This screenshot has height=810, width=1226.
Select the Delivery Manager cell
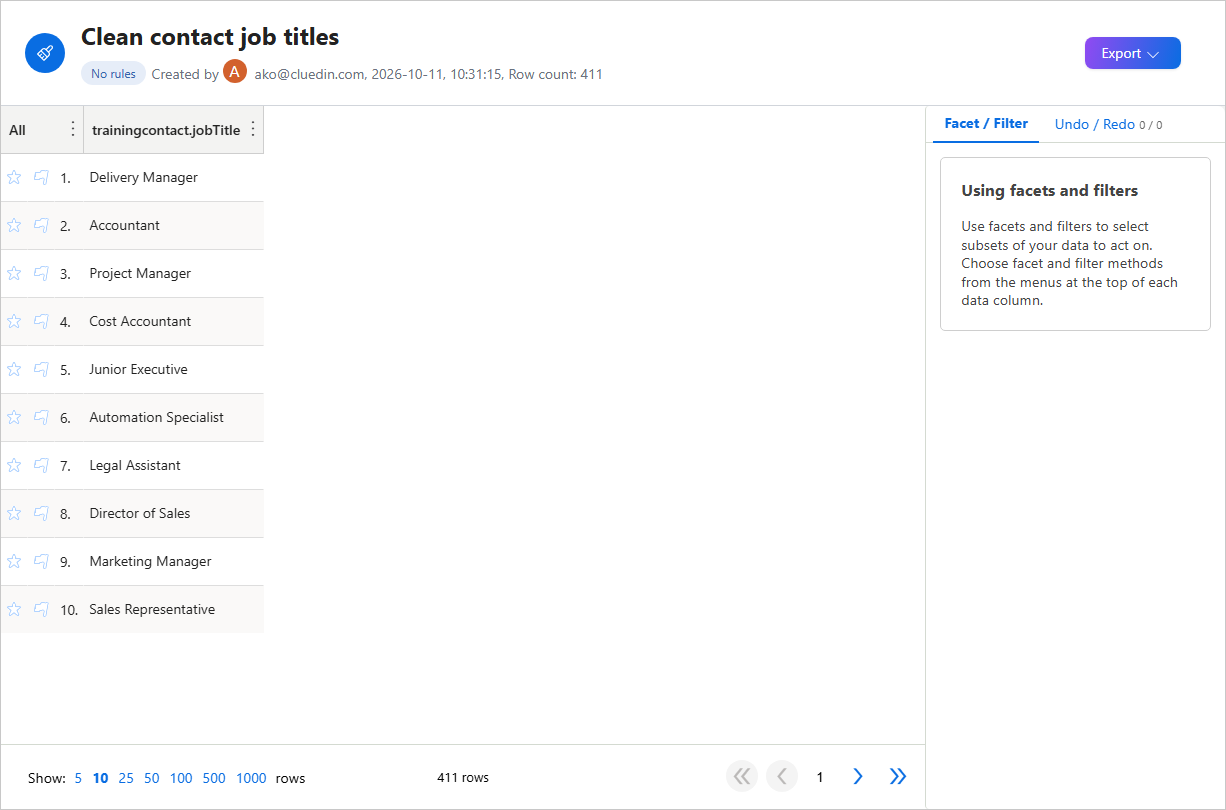(x=173, y=177)
